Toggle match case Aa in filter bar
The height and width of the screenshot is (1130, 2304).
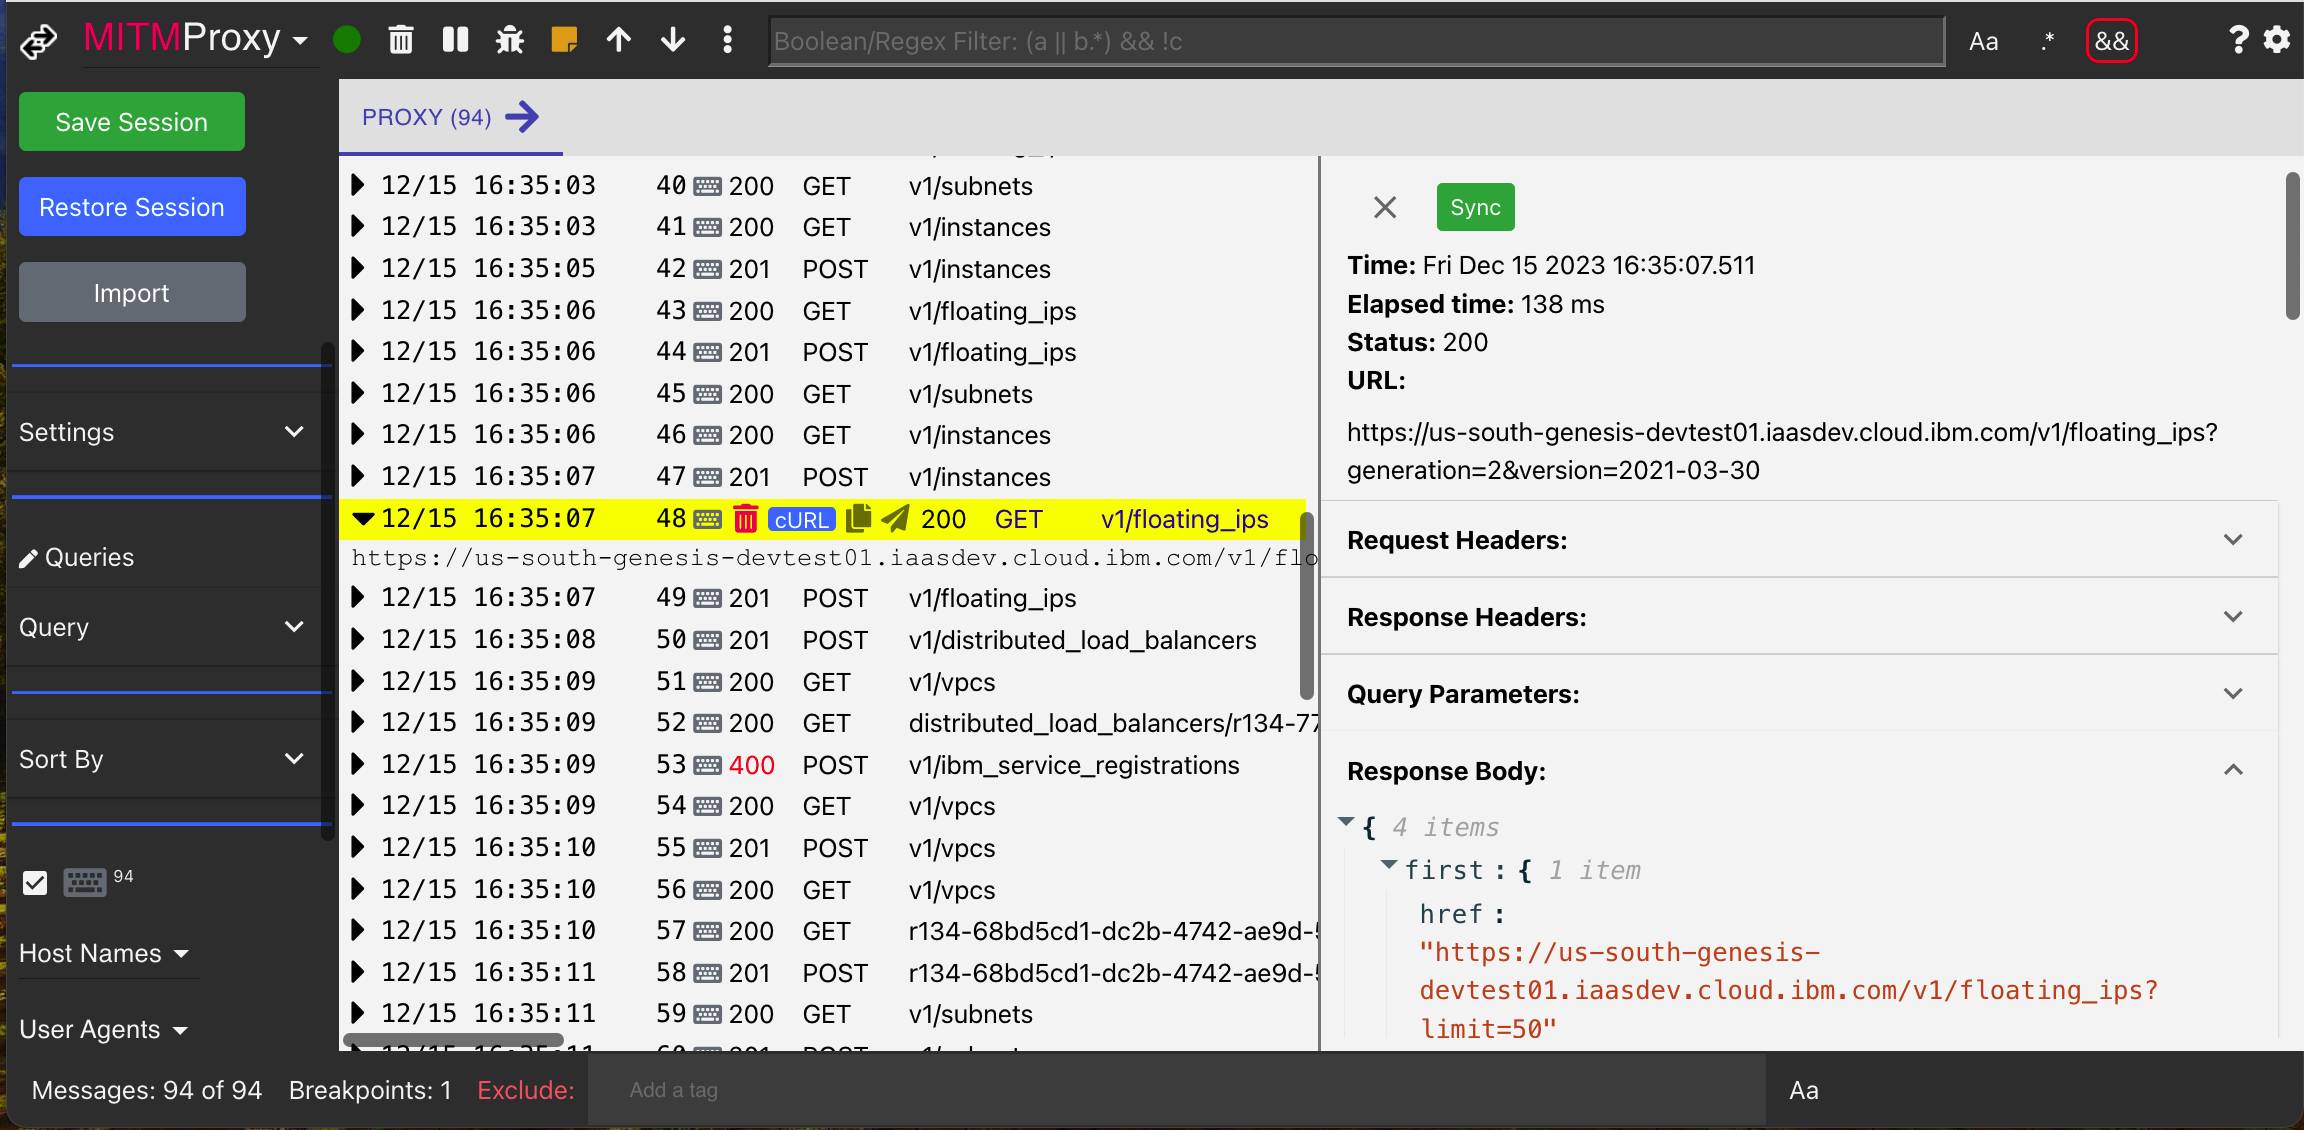click(x=1983, y=41)
